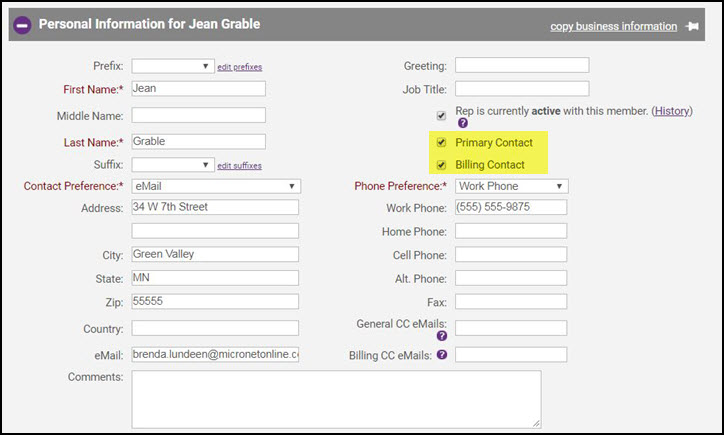Collapse the Personal Information section

click(22, 25)
